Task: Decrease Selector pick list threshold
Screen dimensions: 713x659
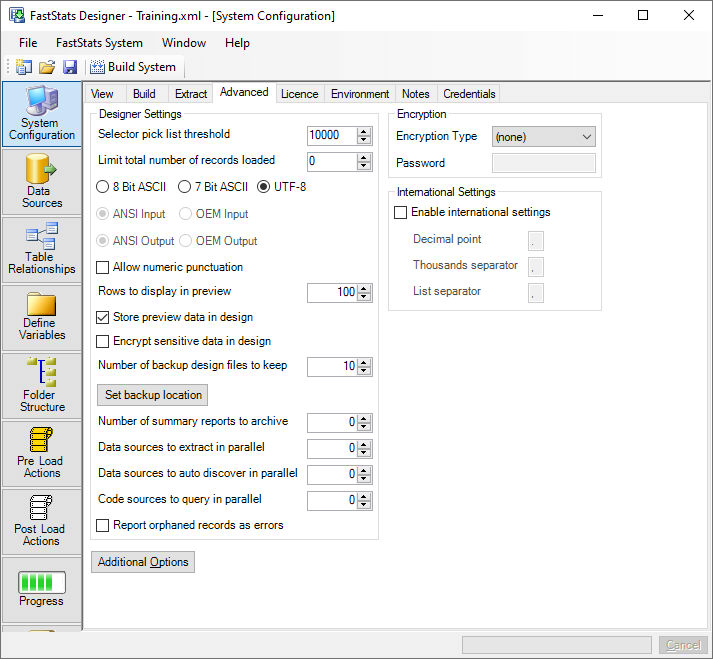Action: point(364,140)
